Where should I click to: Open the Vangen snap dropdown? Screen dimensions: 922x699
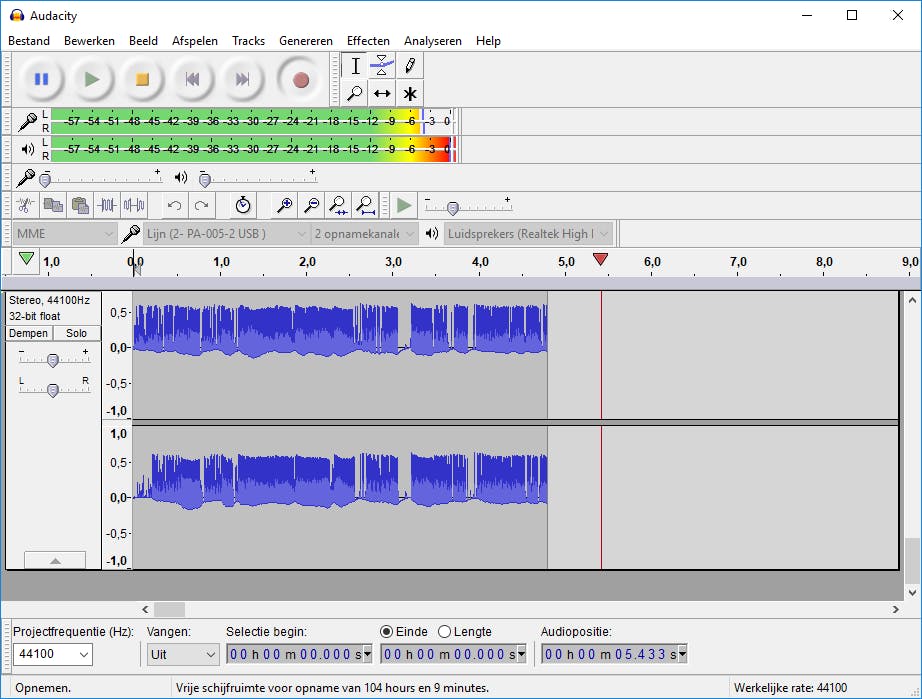click(183, 654)
